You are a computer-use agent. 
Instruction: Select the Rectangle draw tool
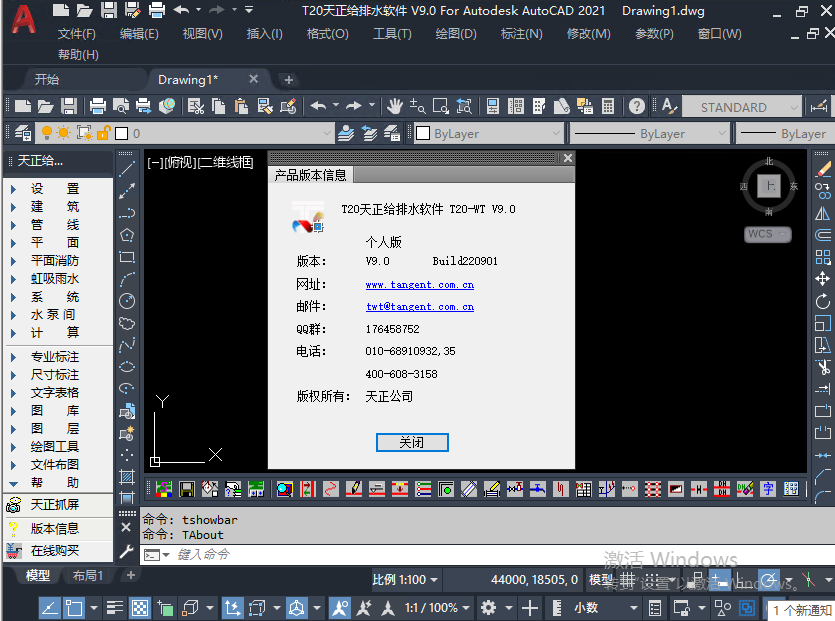127,257
